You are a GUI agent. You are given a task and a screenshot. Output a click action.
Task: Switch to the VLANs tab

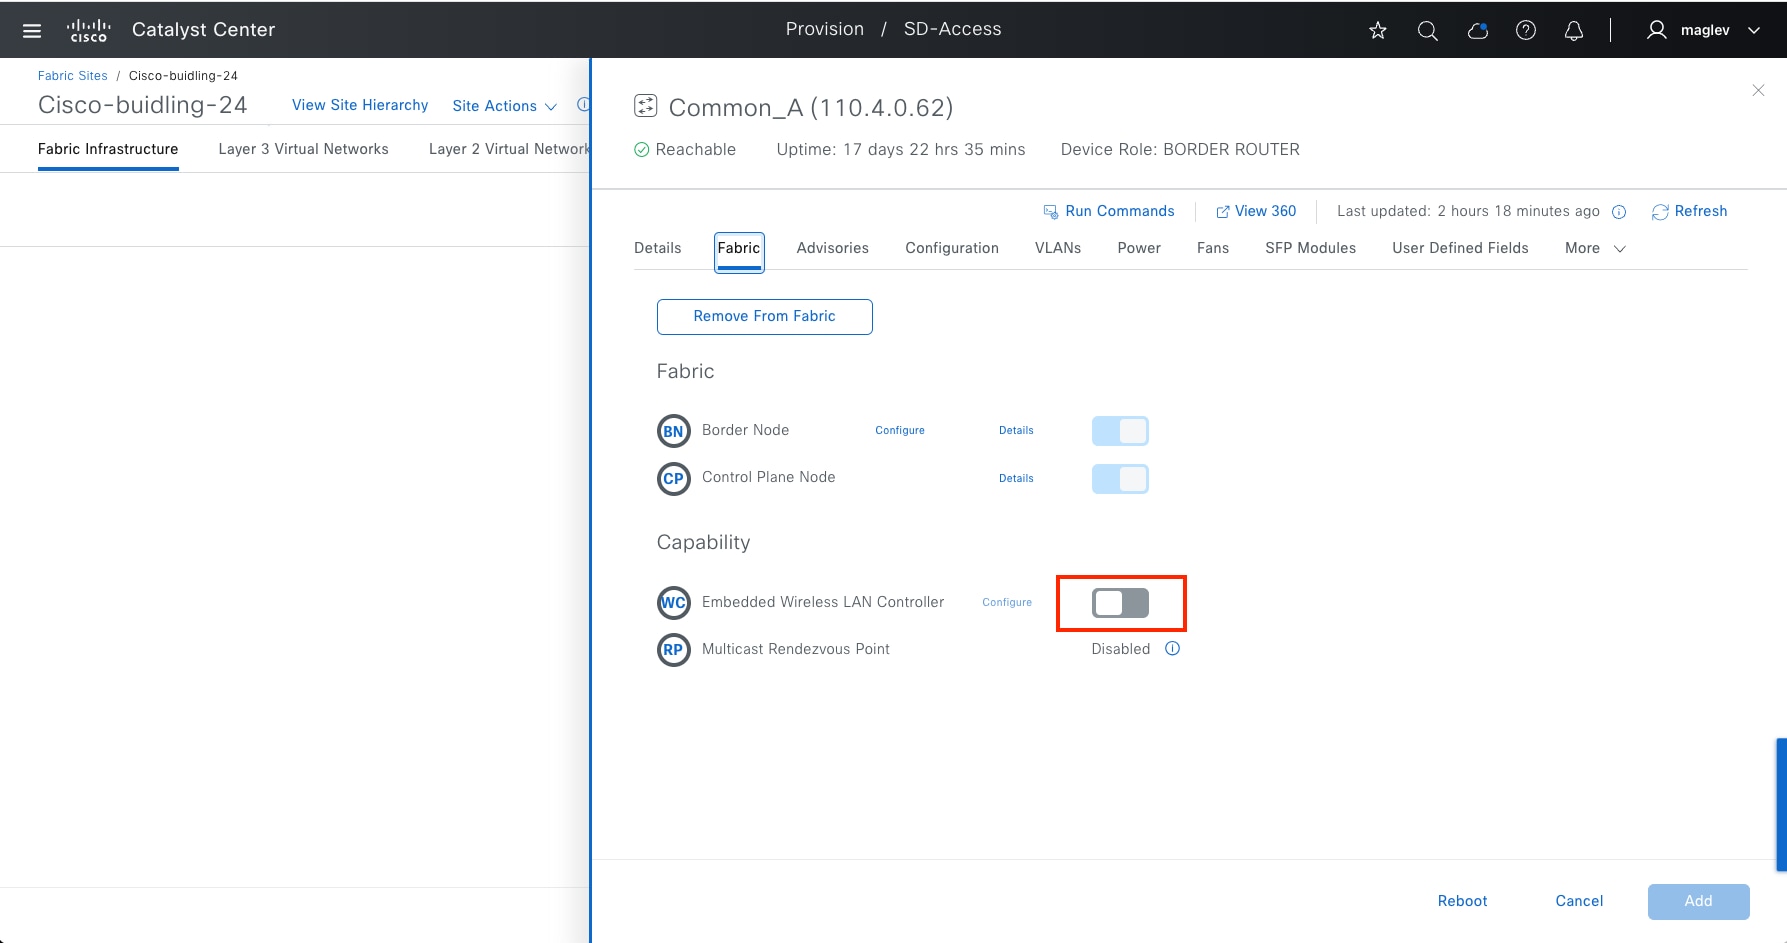tap(1058, 248)
